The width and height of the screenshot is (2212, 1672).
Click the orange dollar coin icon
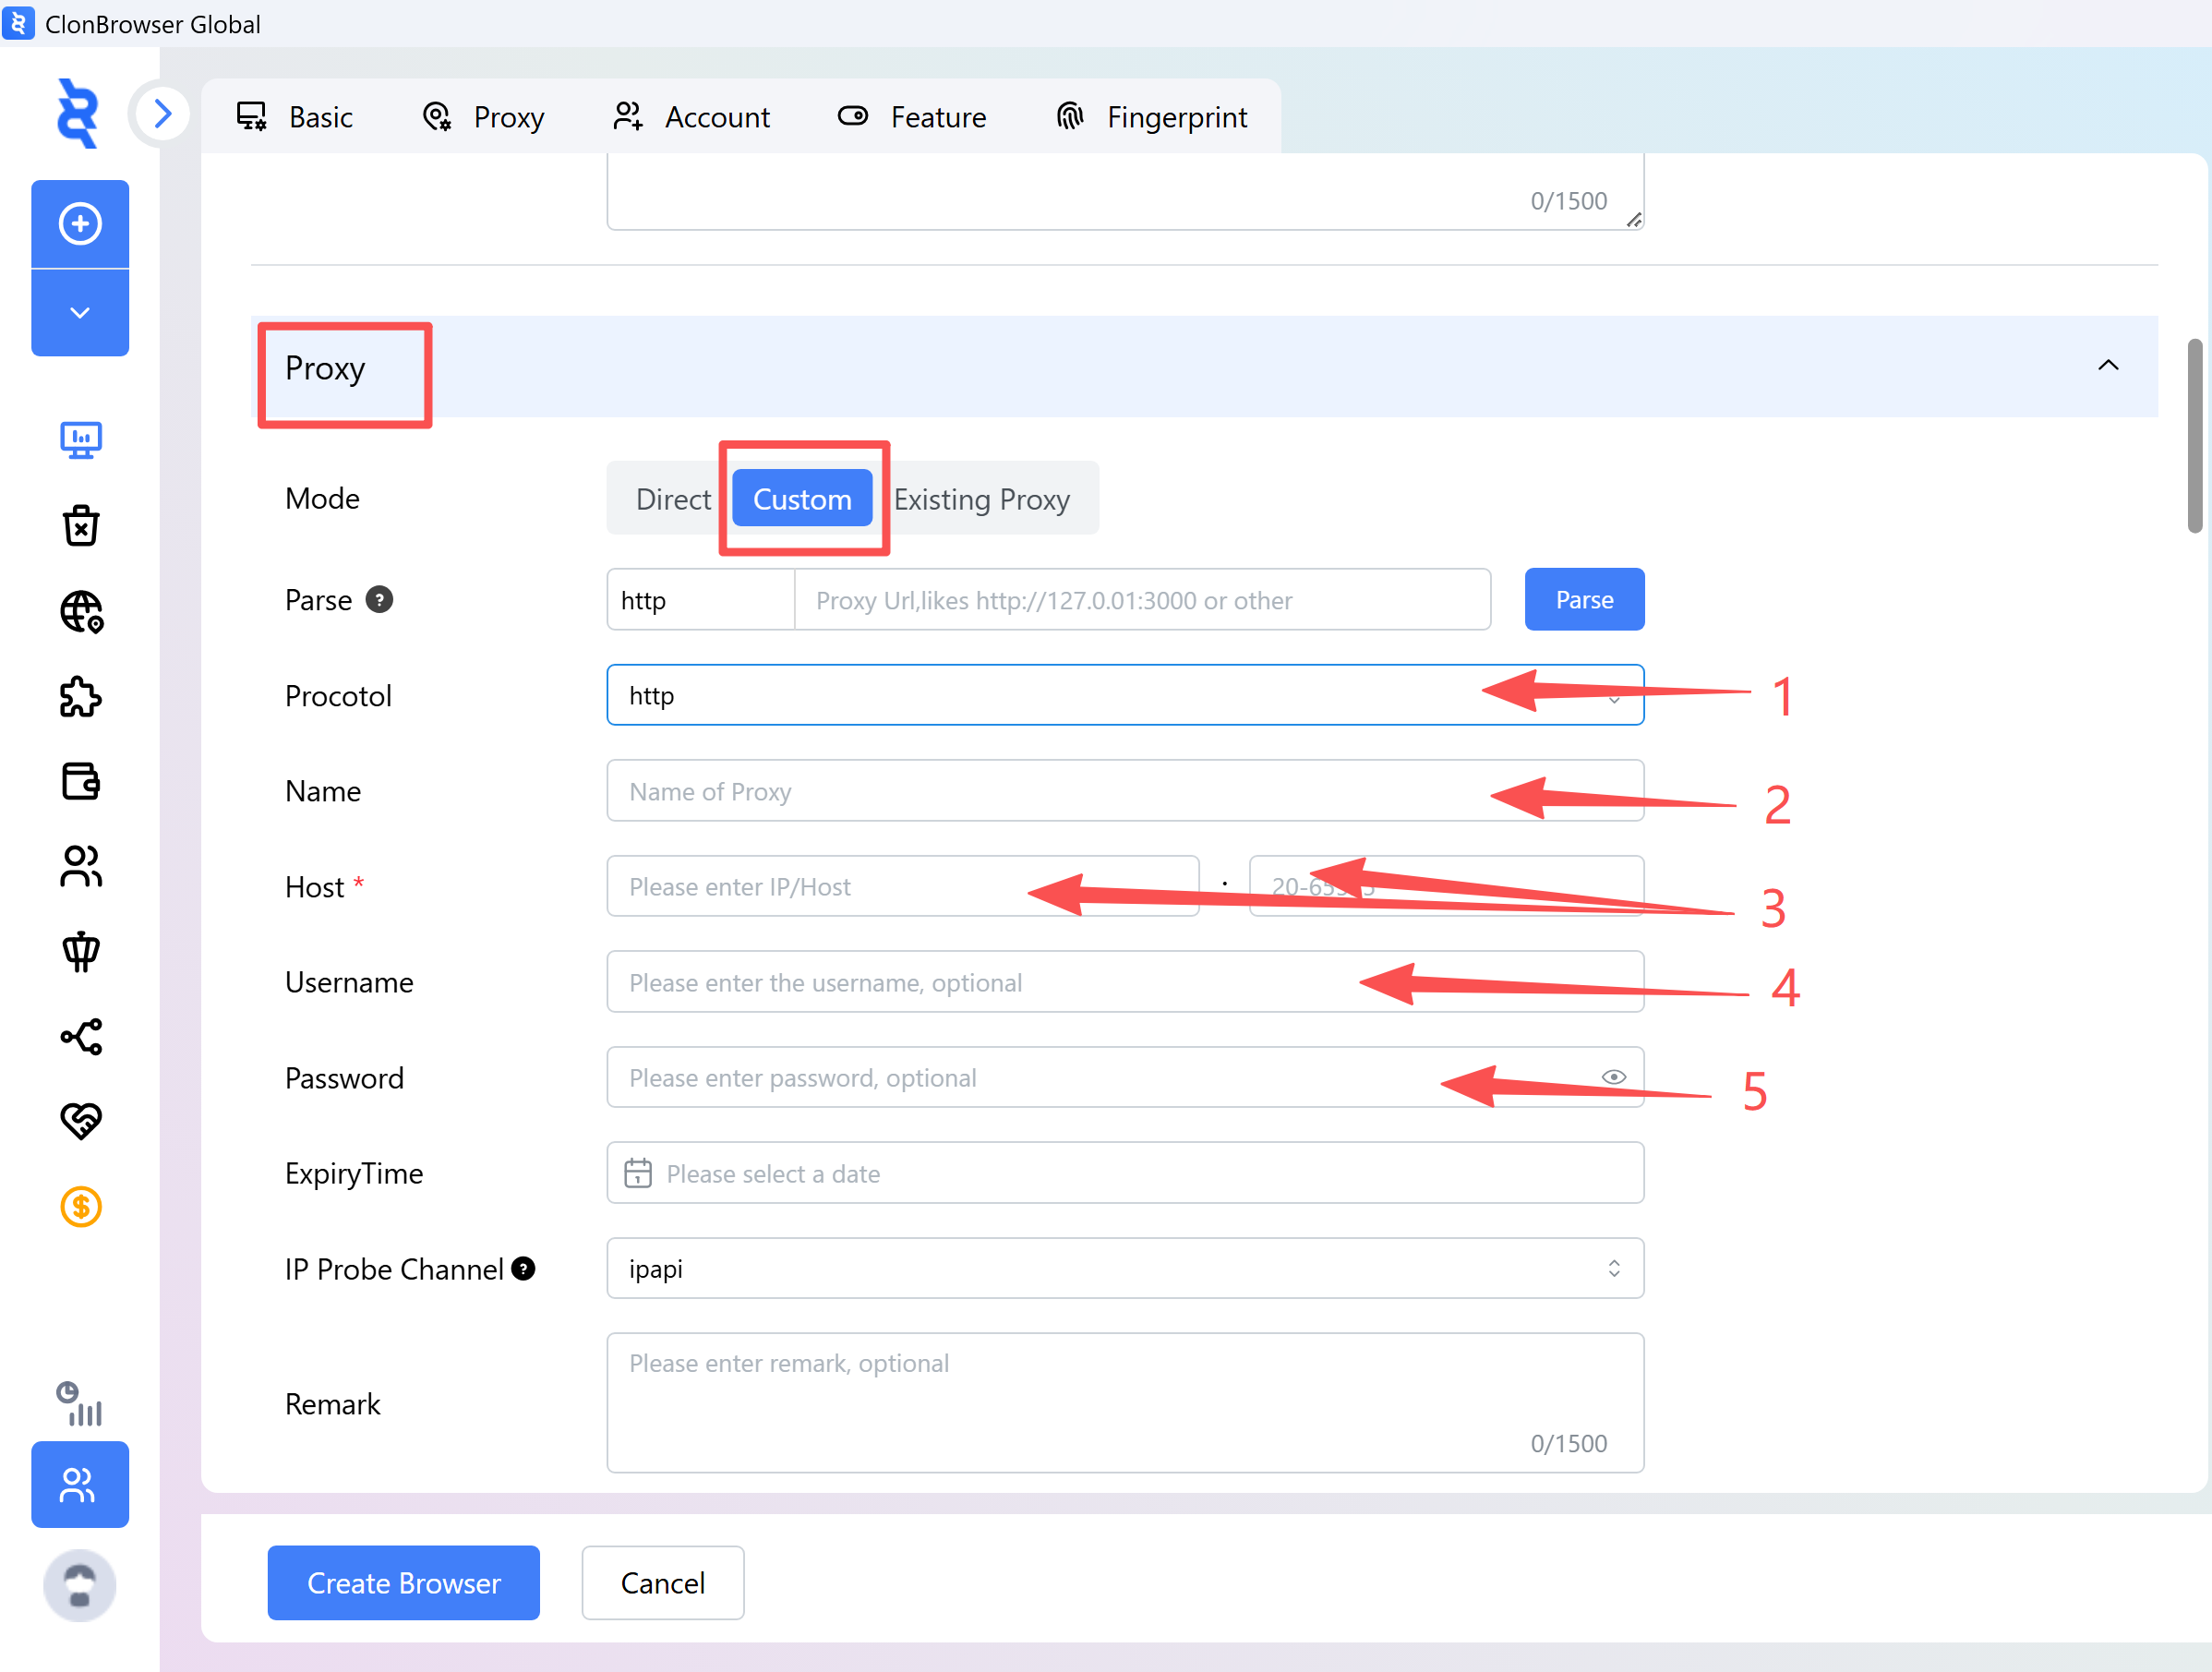(81, 1207)
